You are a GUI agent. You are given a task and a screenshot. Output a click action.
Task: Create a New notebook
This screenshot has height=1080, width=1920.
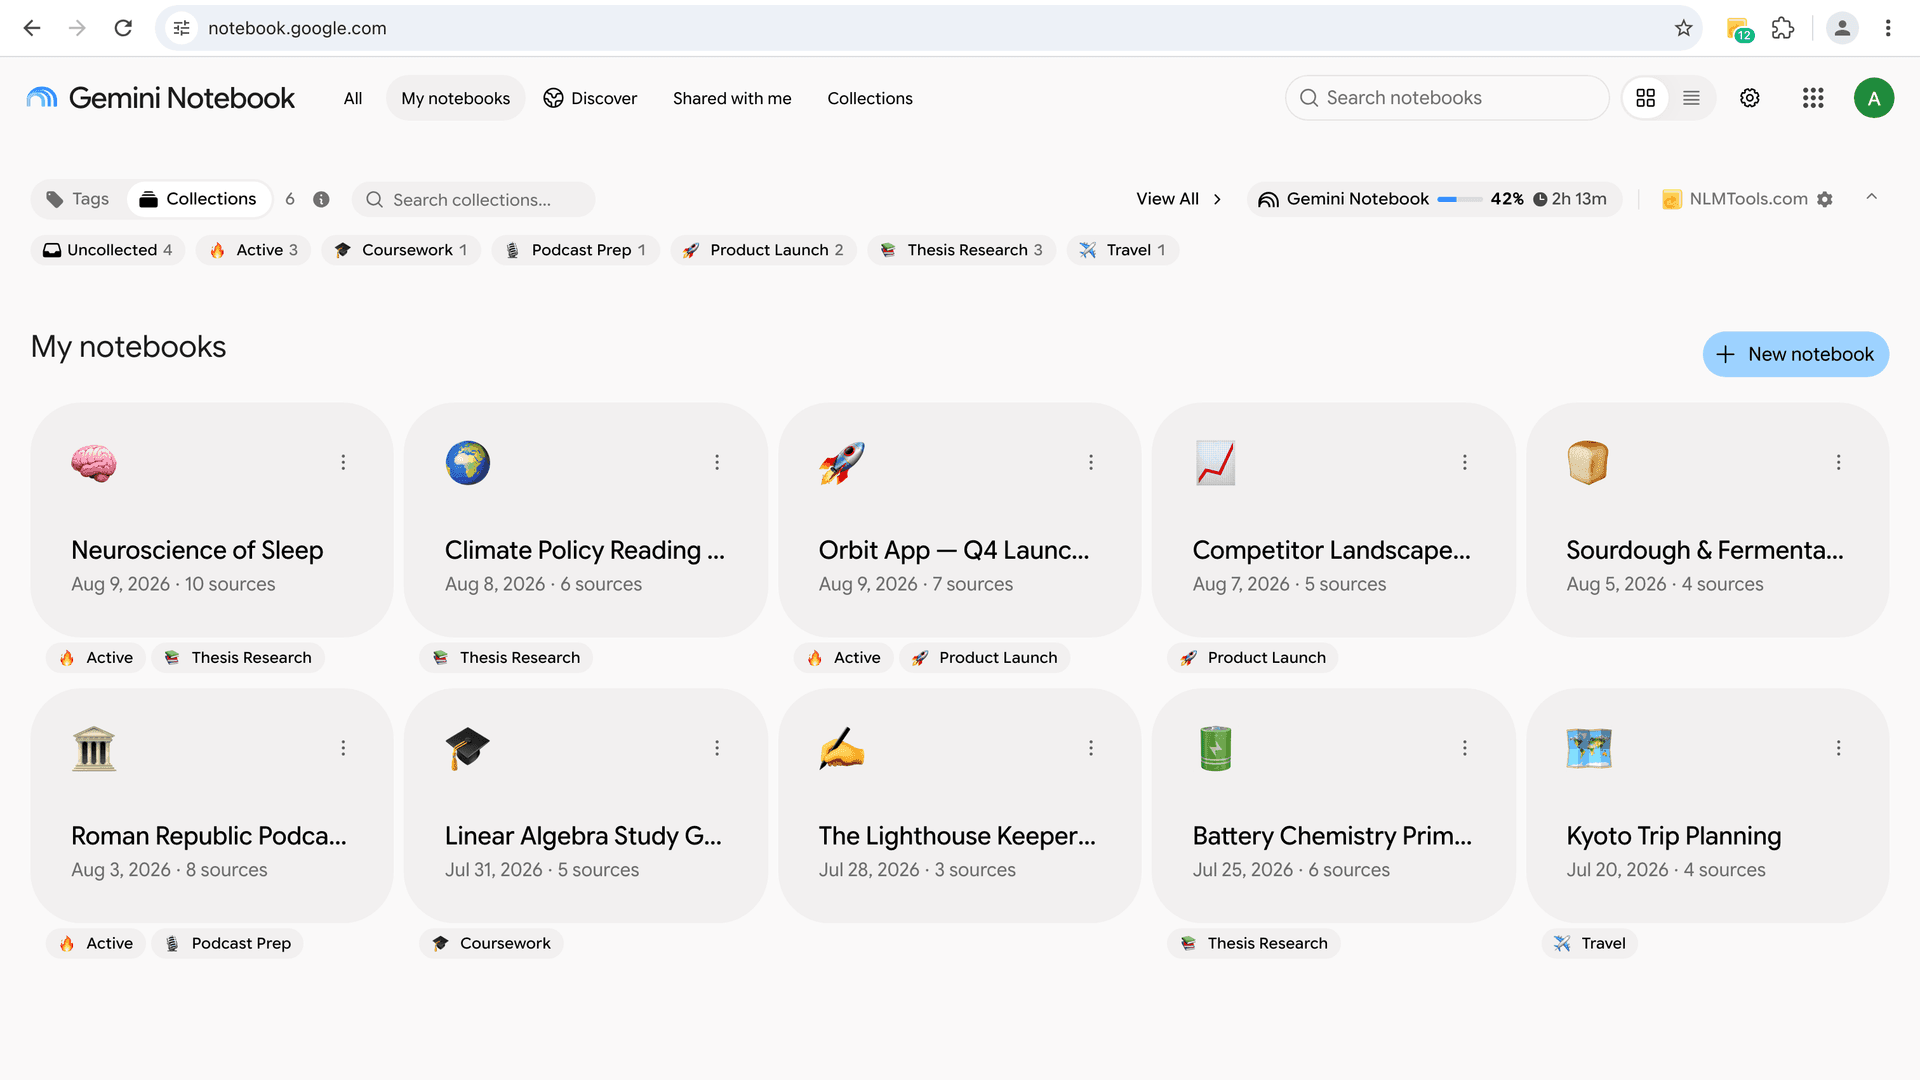pyautogui.click(x=1795, y=354)
